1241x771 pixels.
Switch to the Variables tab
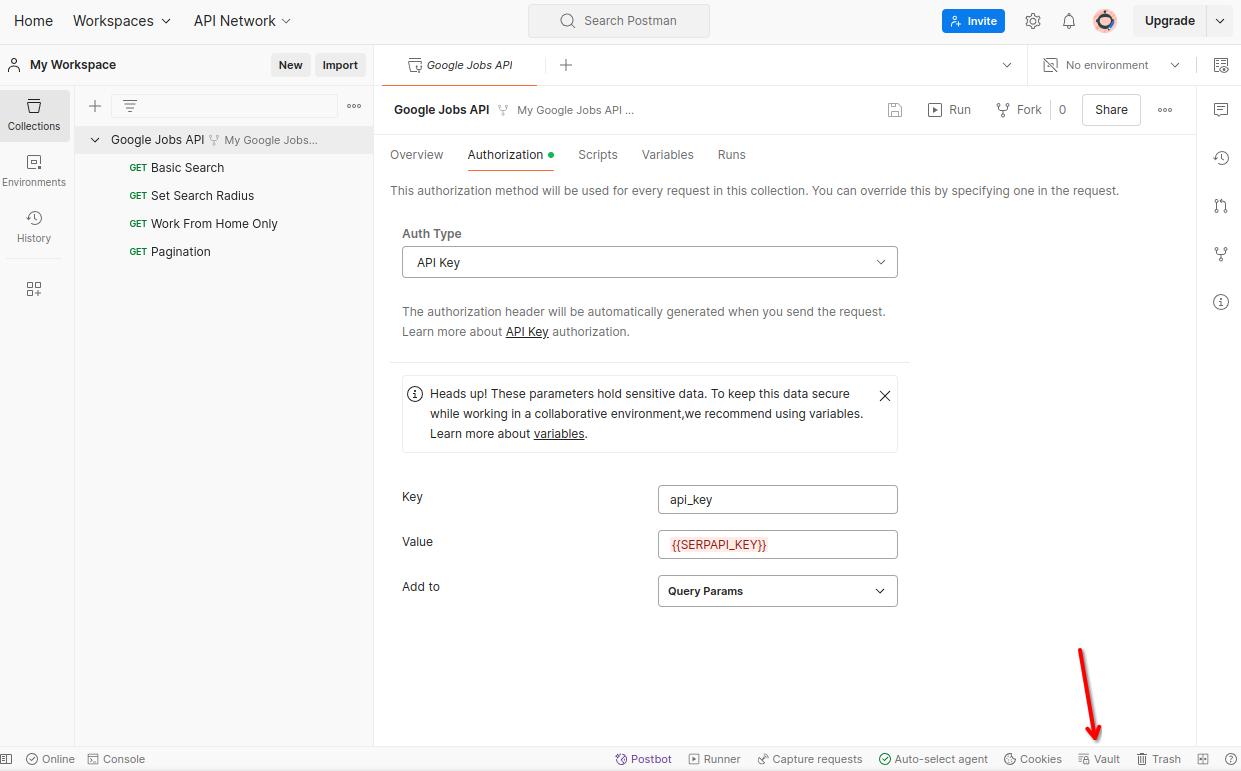click(668, 155)
